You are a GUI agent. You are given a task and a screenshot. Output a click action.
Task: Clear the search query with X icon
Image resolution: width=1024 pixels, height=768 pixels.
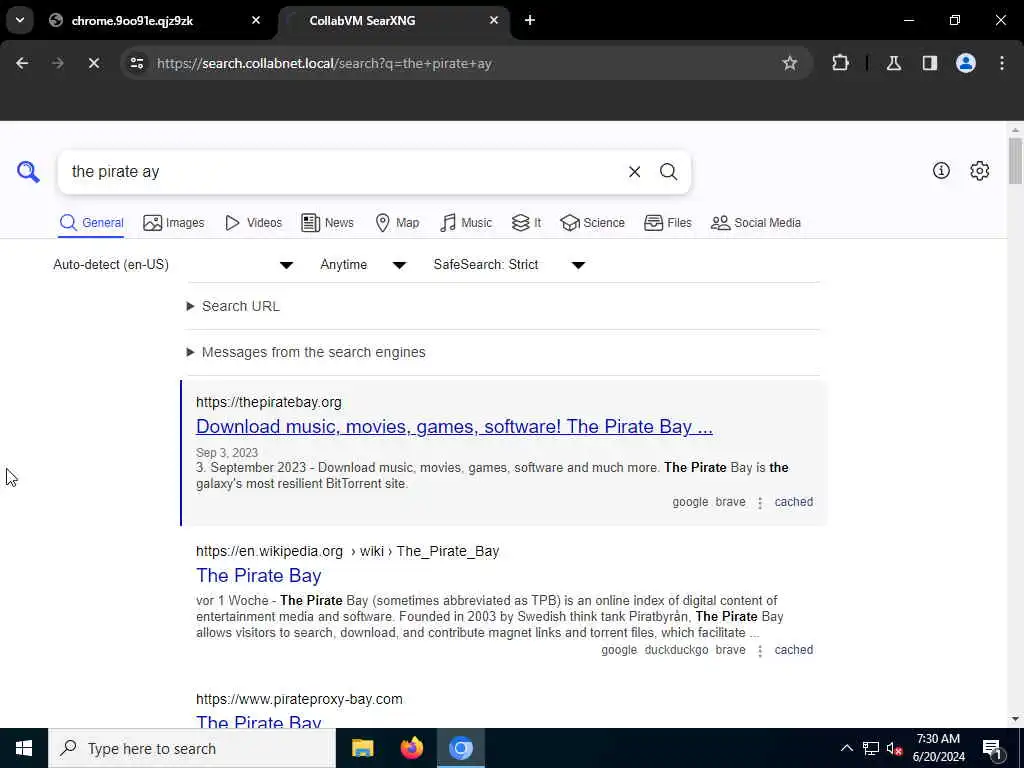click(634, 172)
